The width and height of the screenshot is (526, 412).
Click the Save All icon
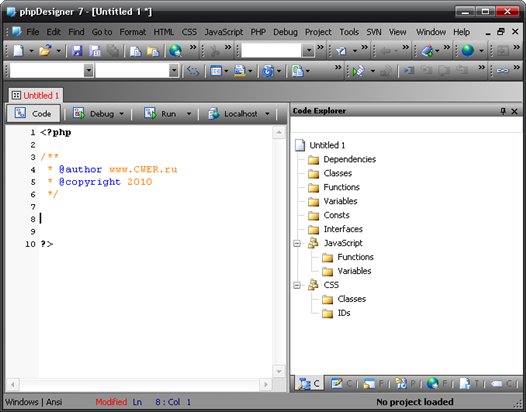tap(95, 51)
